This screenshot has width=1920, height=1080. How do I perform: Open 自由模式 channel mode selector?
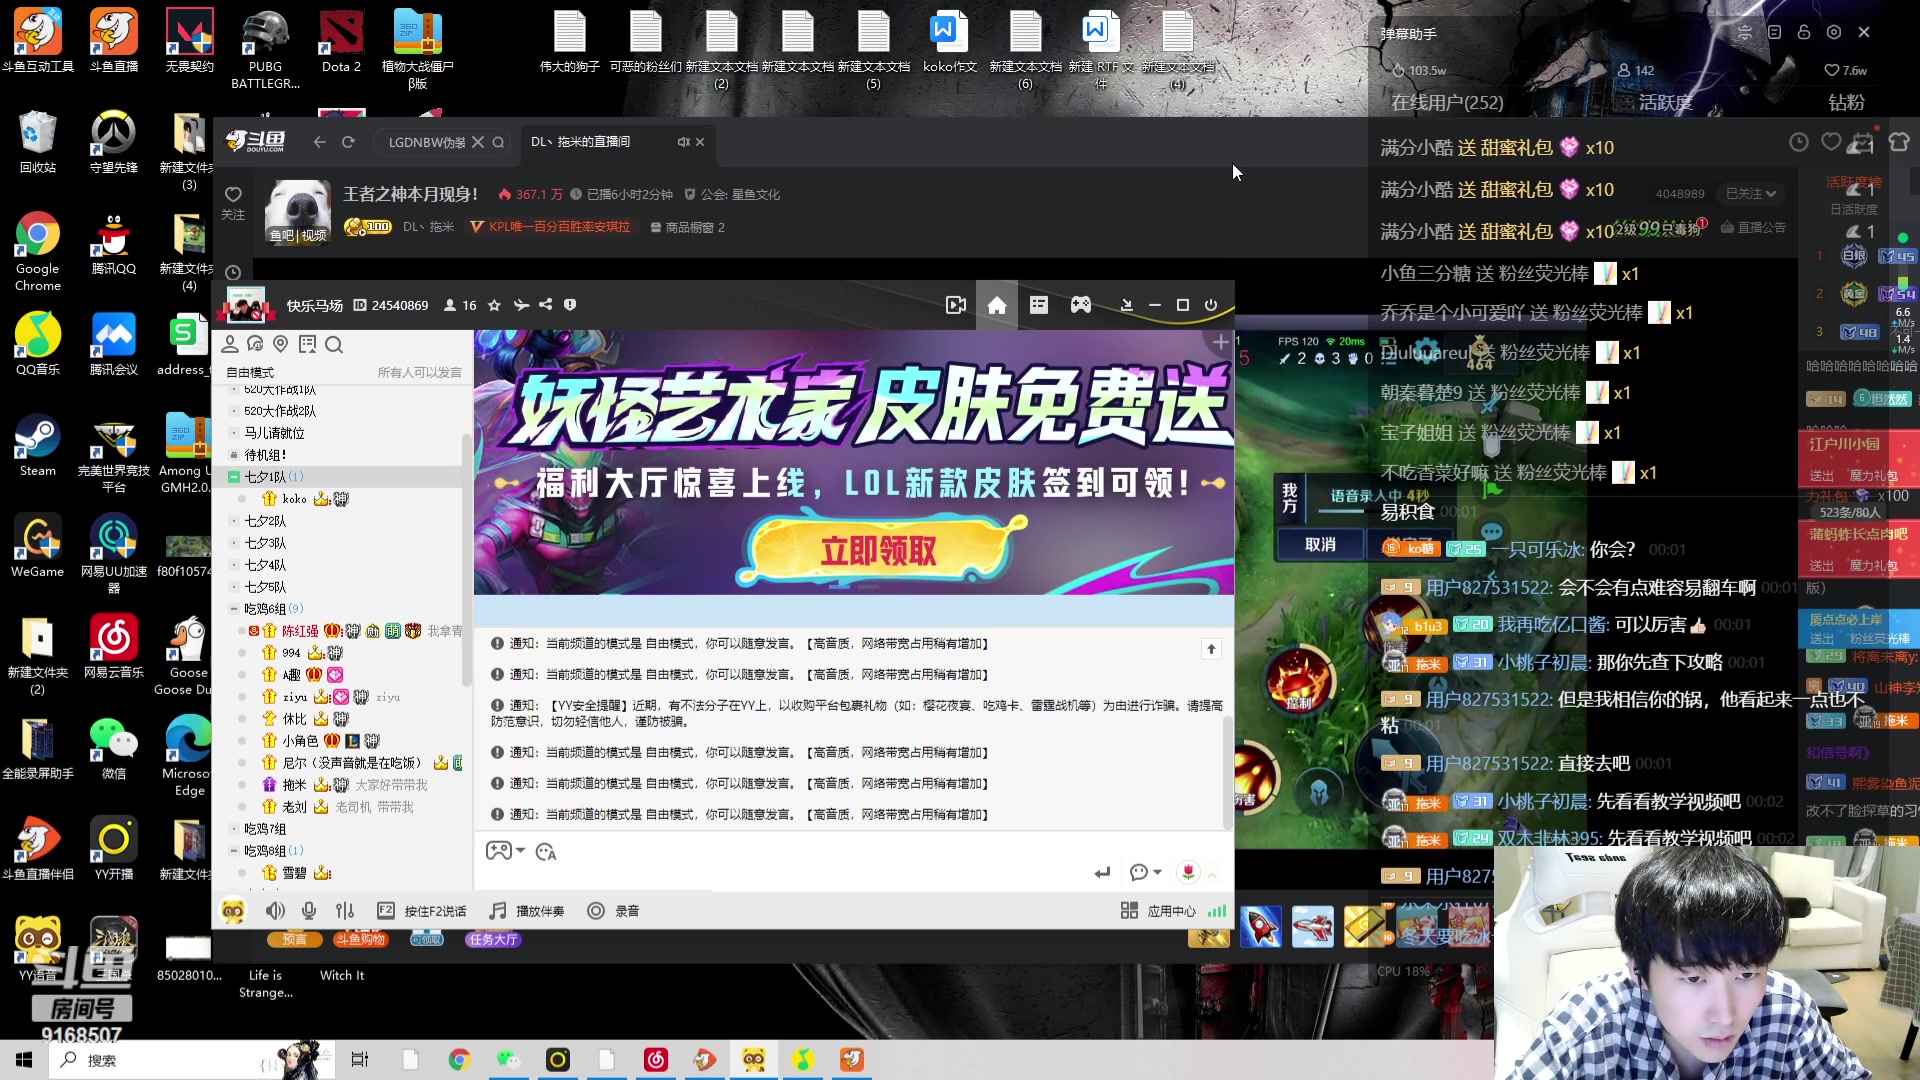coord(250,373)
